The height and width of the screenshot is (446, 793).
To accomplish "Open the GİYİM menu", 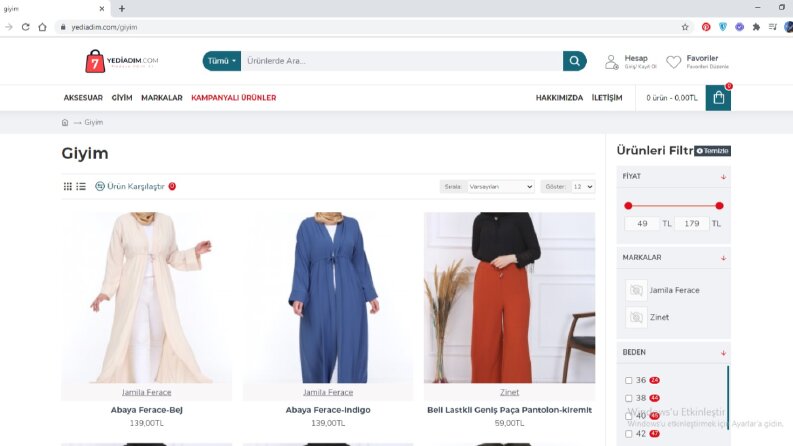I will click(x=122, y=98).
